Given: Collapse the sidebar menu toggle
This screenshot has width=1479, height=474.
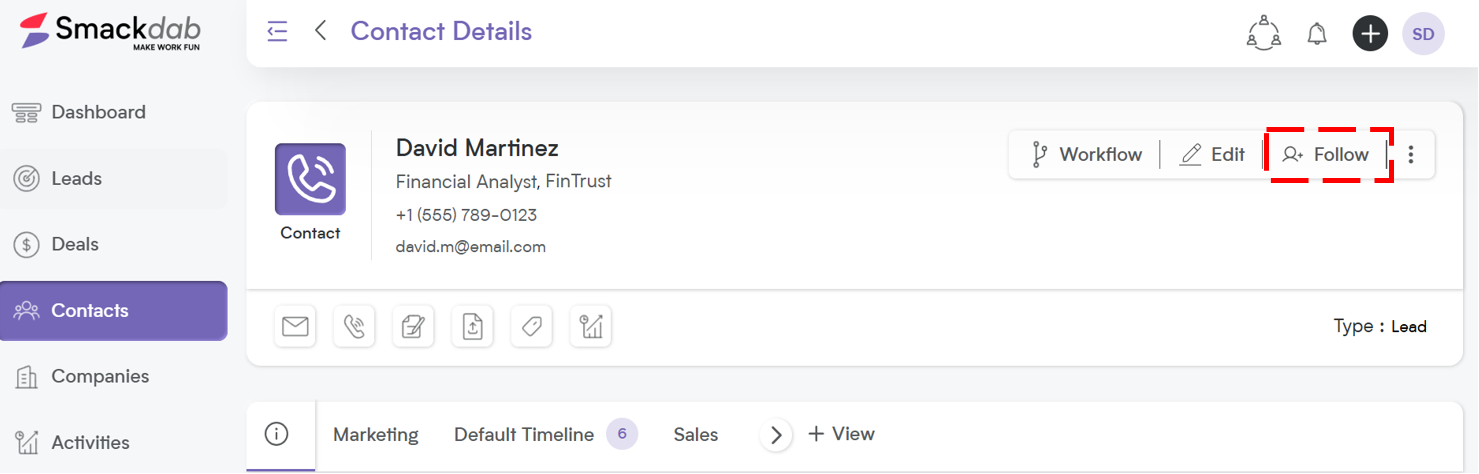Looking at the screenshot, I should [277, 31].
